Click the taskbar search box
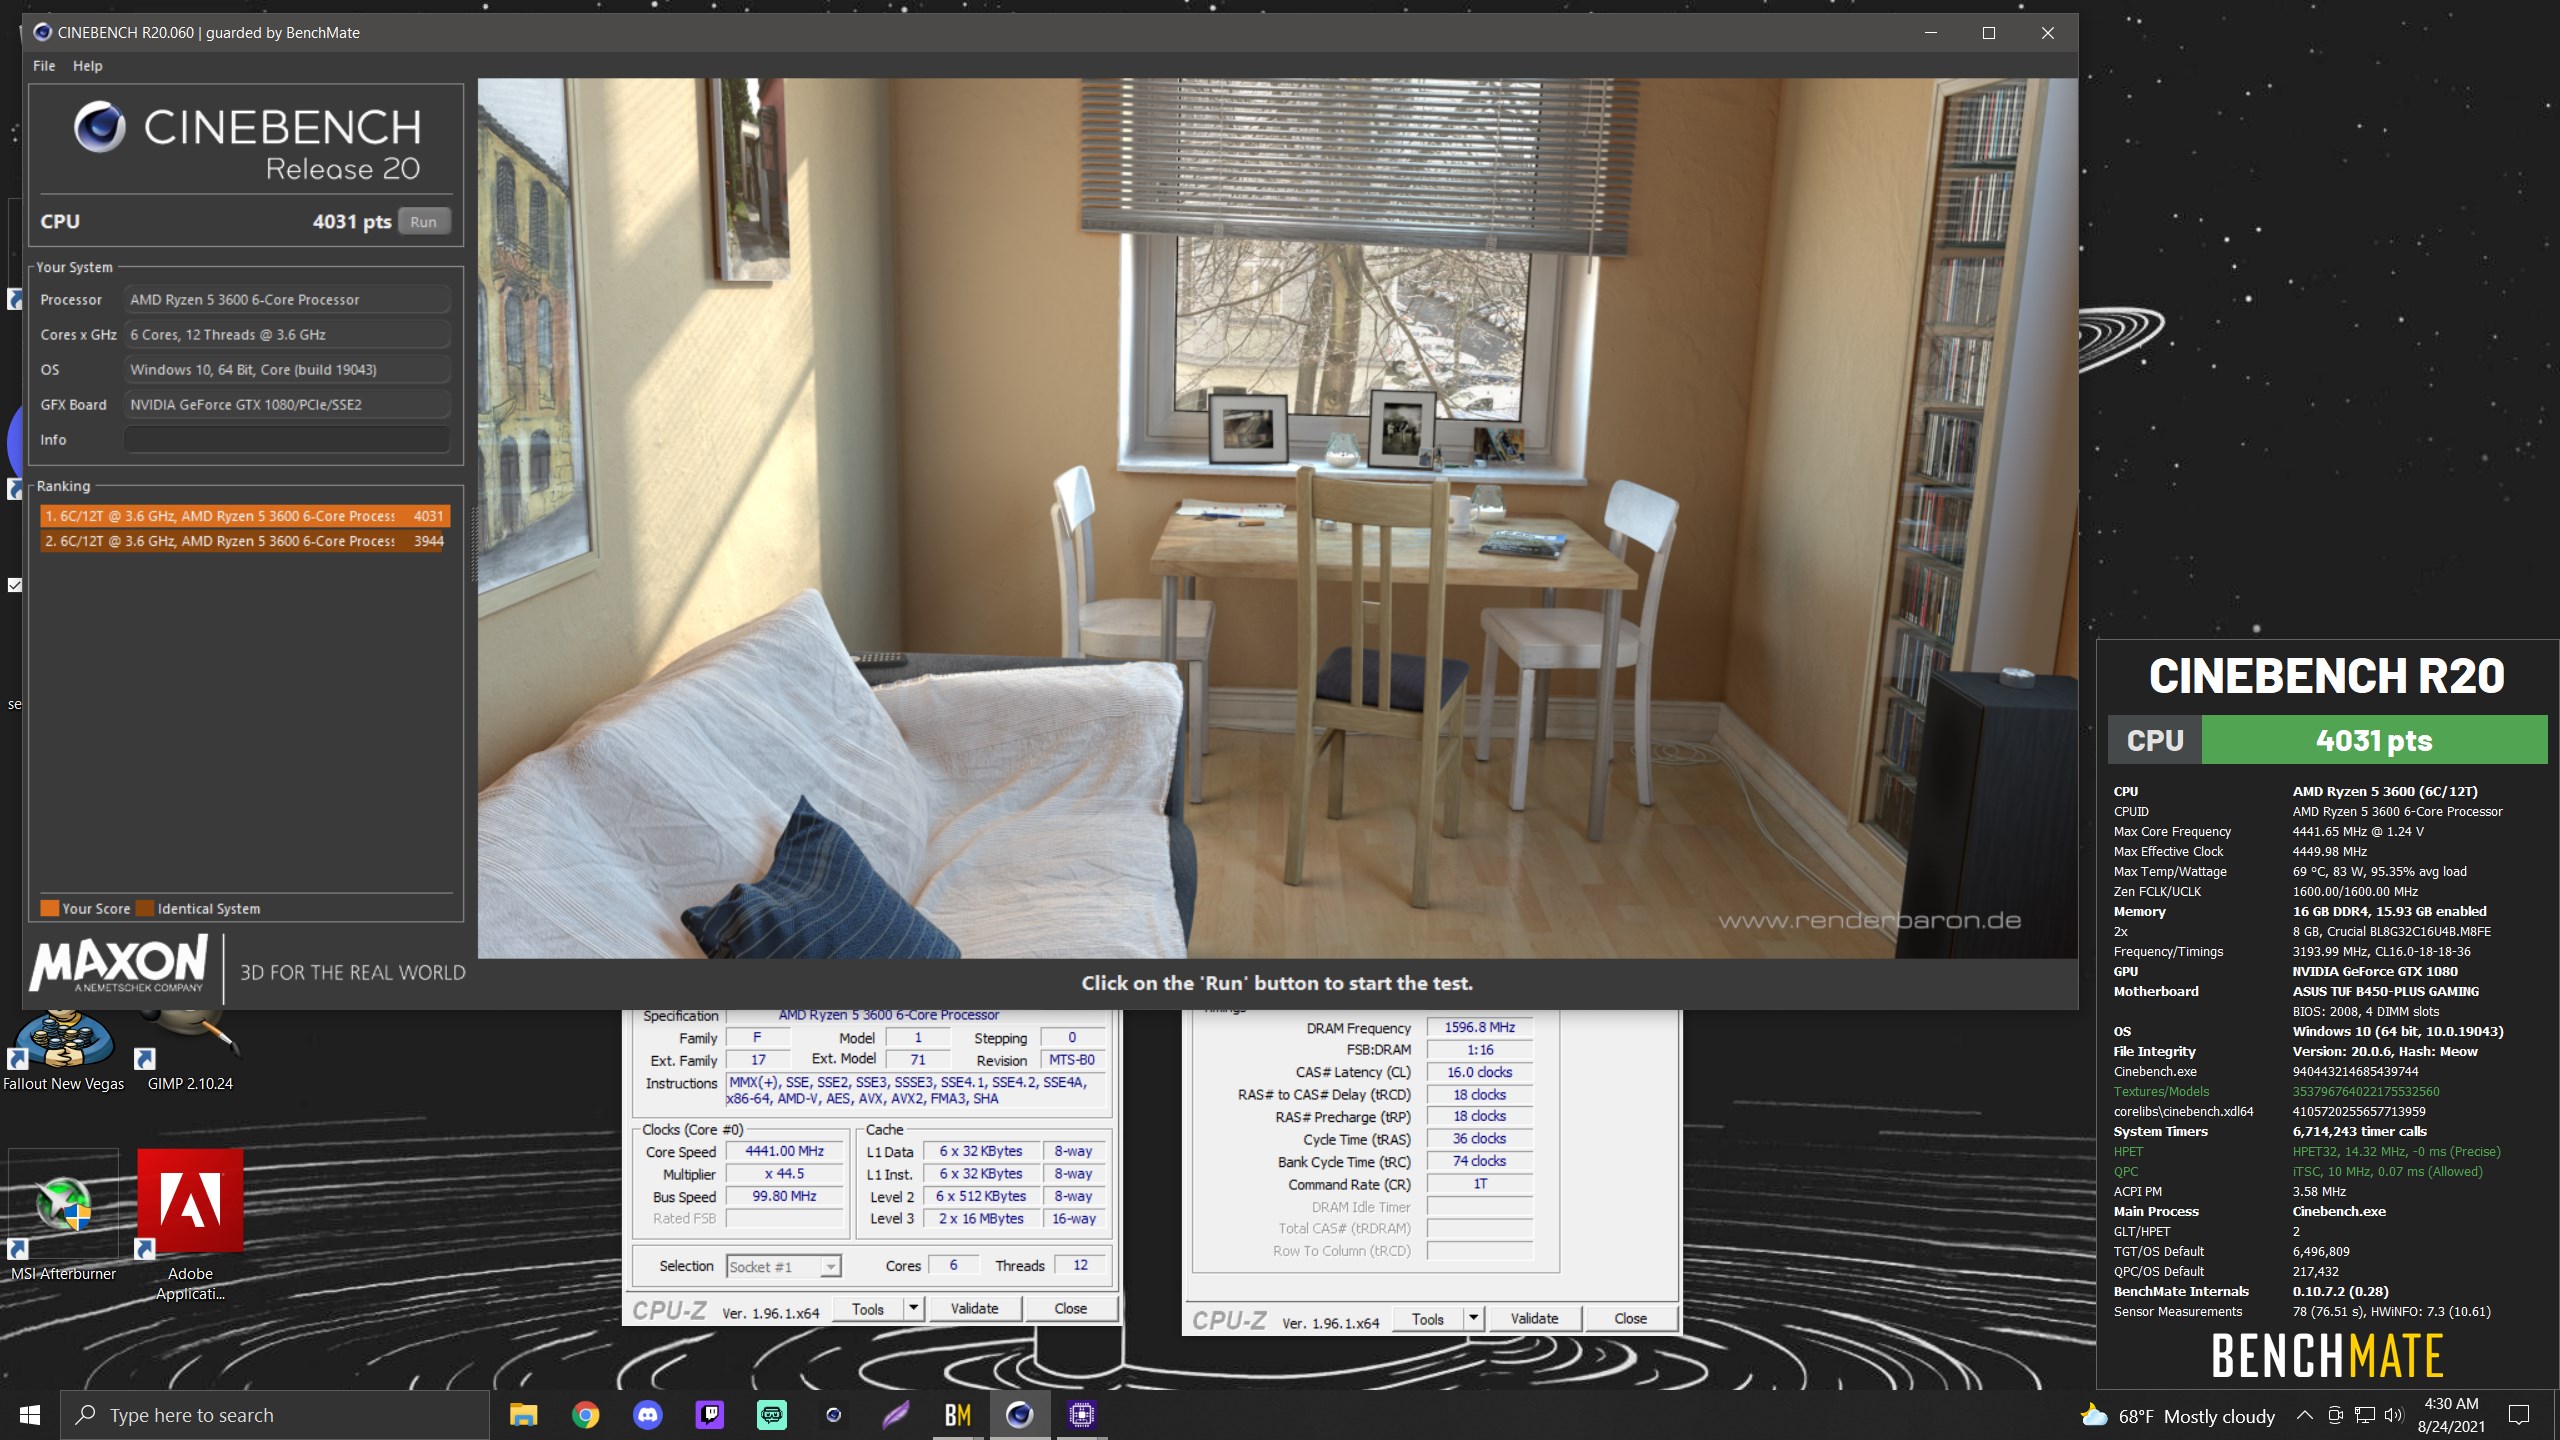Screen dimensions: 2560x1440 pos(275,1415)
